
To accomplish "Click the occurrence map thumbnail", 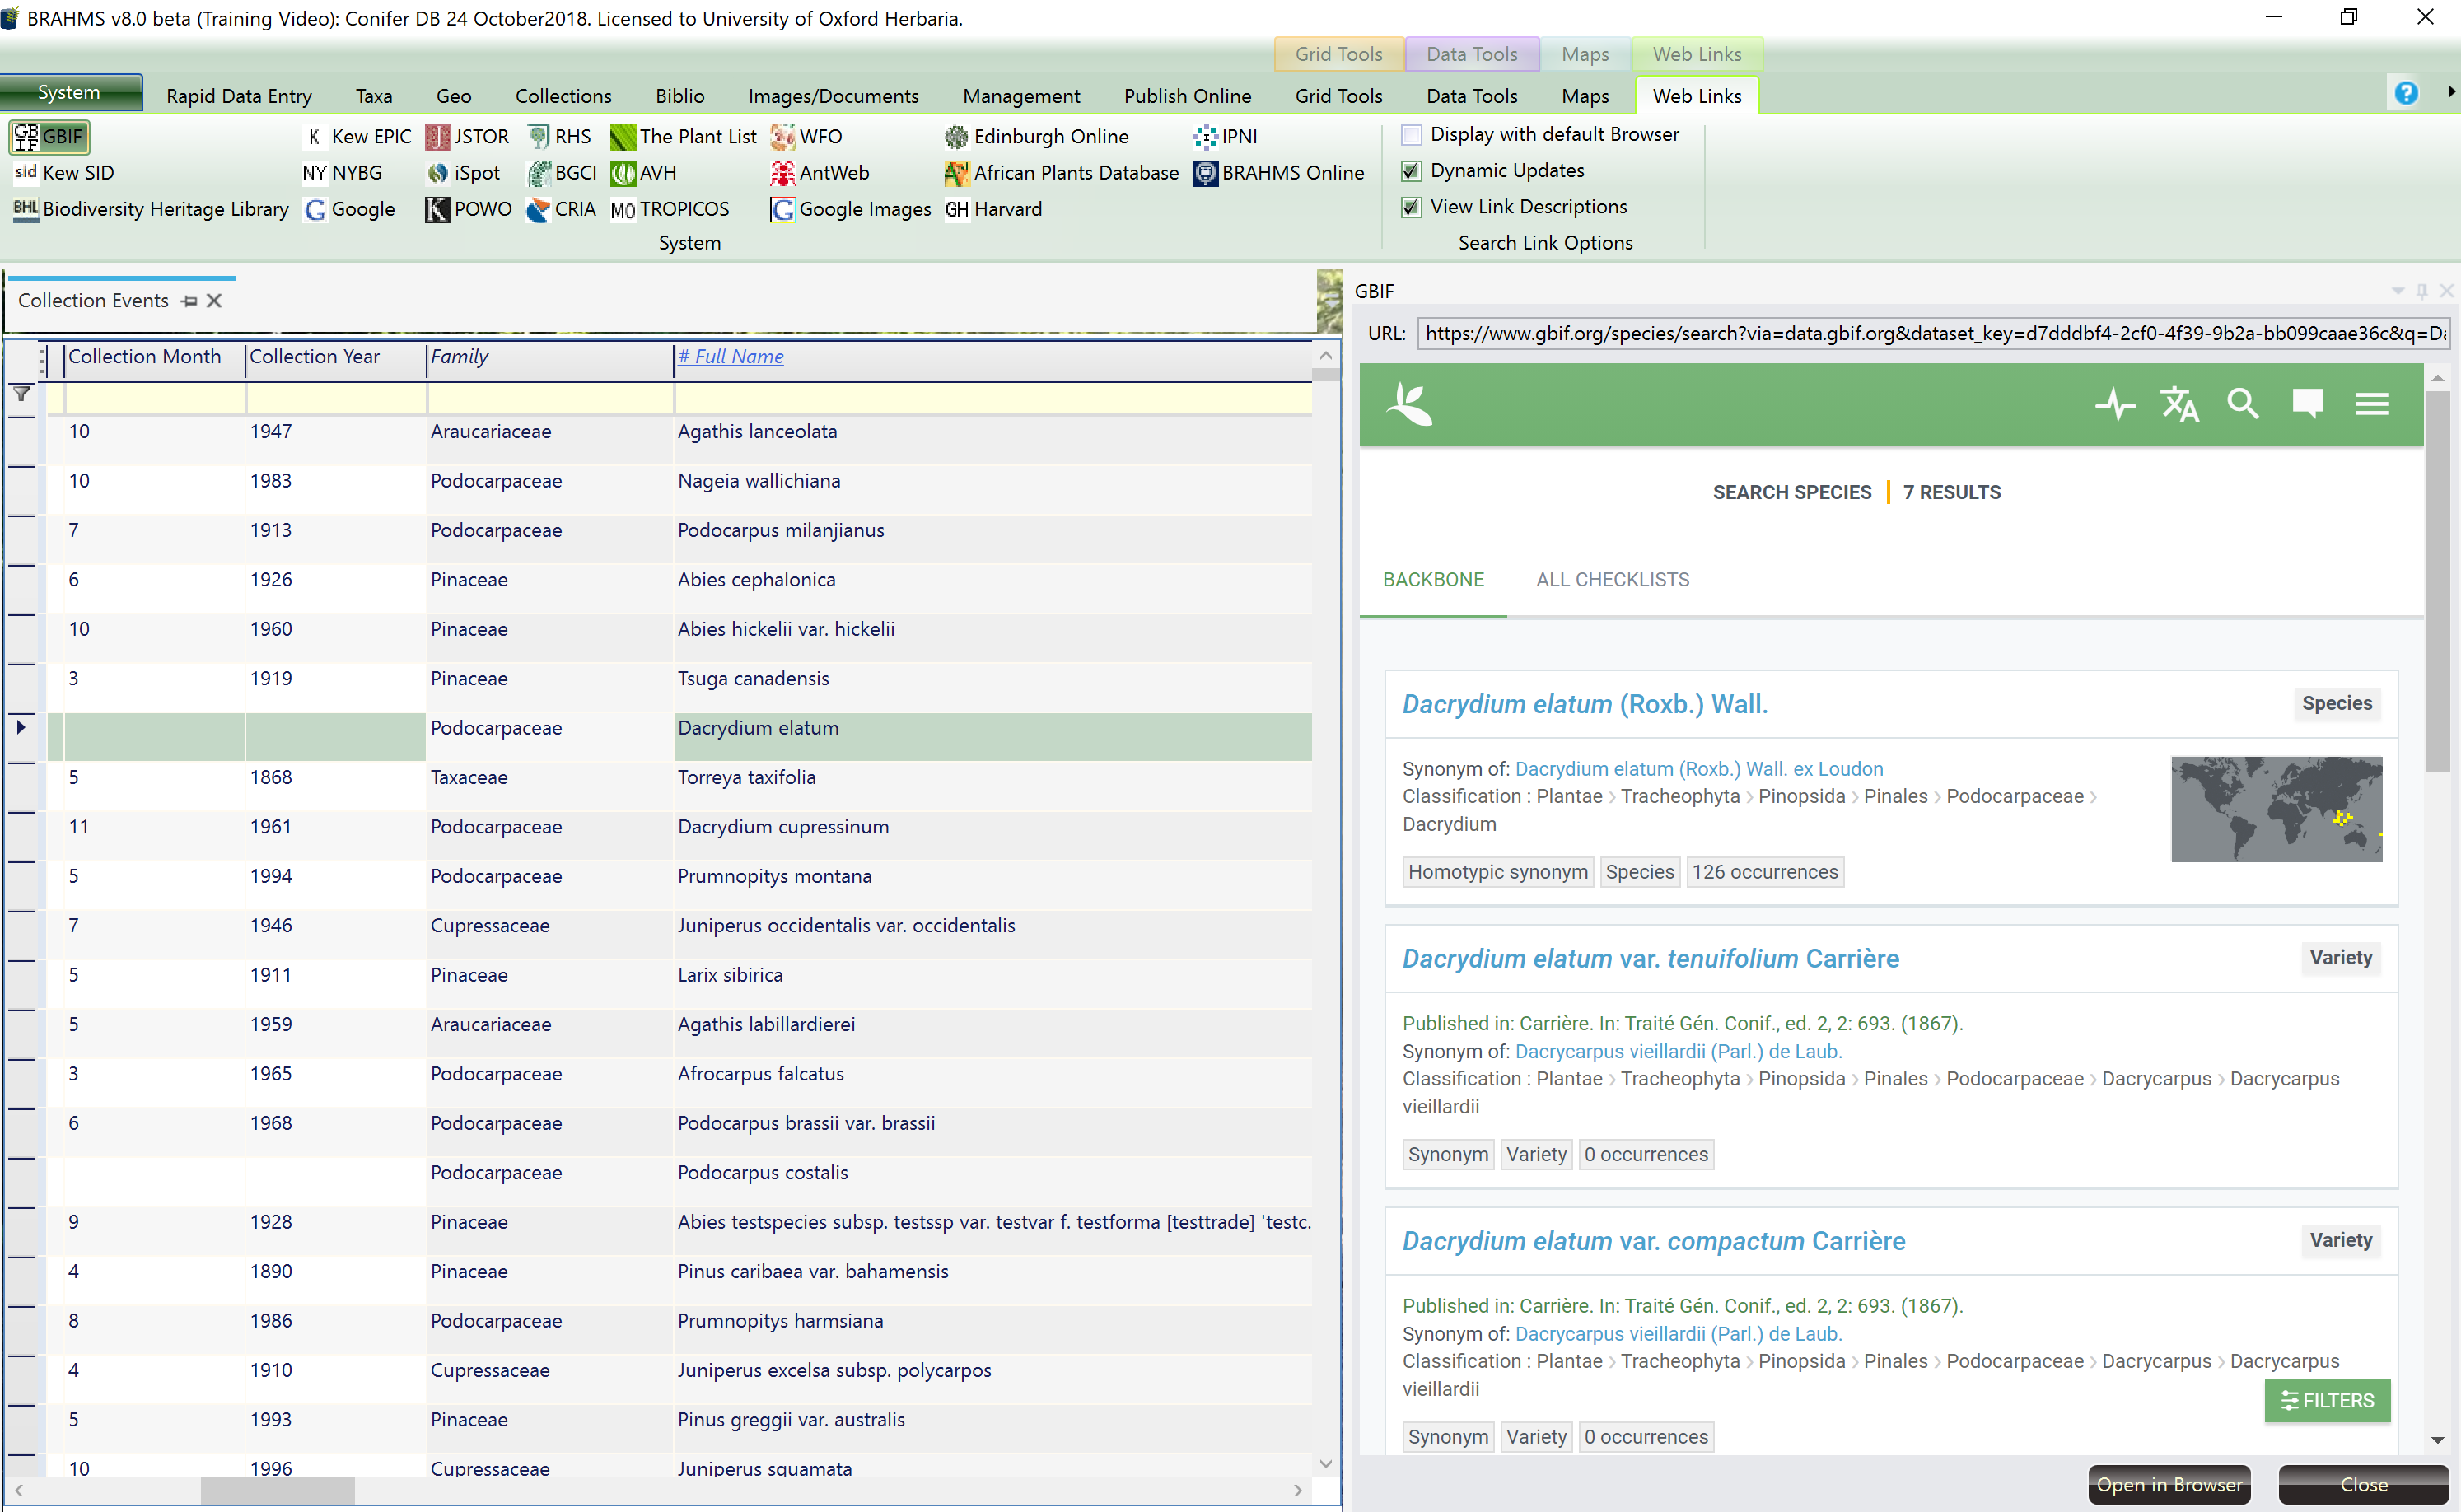I will 2276,809.
